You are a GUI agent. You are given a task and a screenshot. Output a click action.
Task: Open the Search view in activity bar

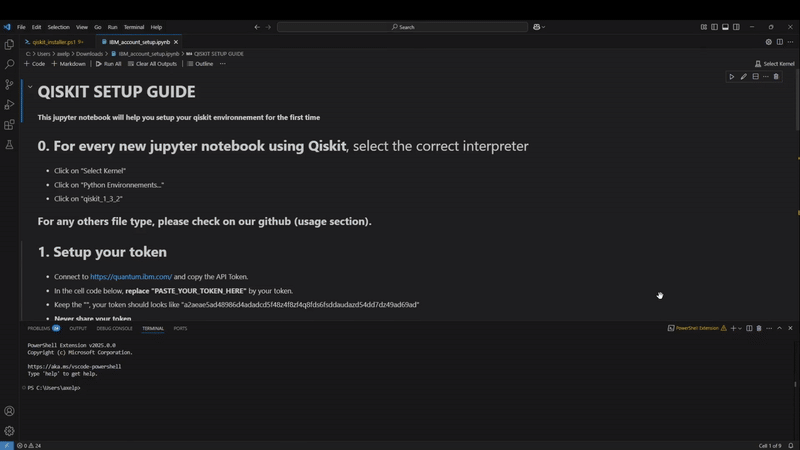tap(9, 64)
